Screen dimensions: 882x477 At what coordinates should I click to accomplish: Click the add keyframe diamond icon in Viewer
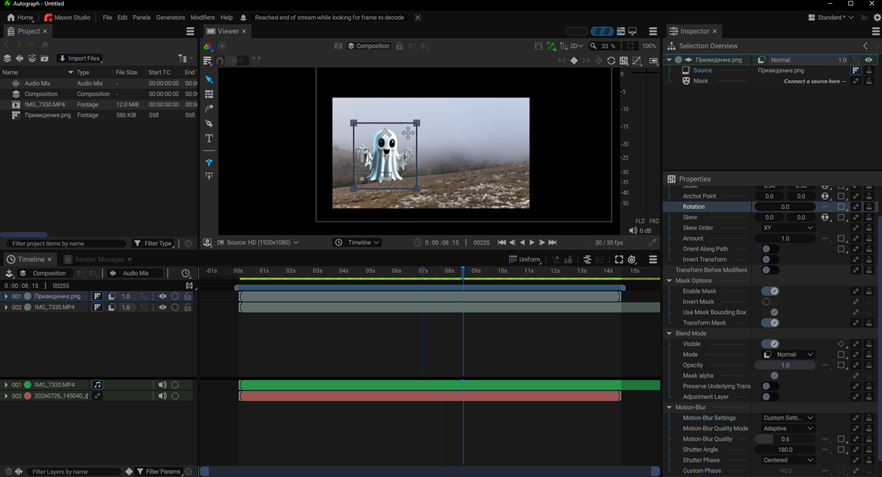point(574,61)
